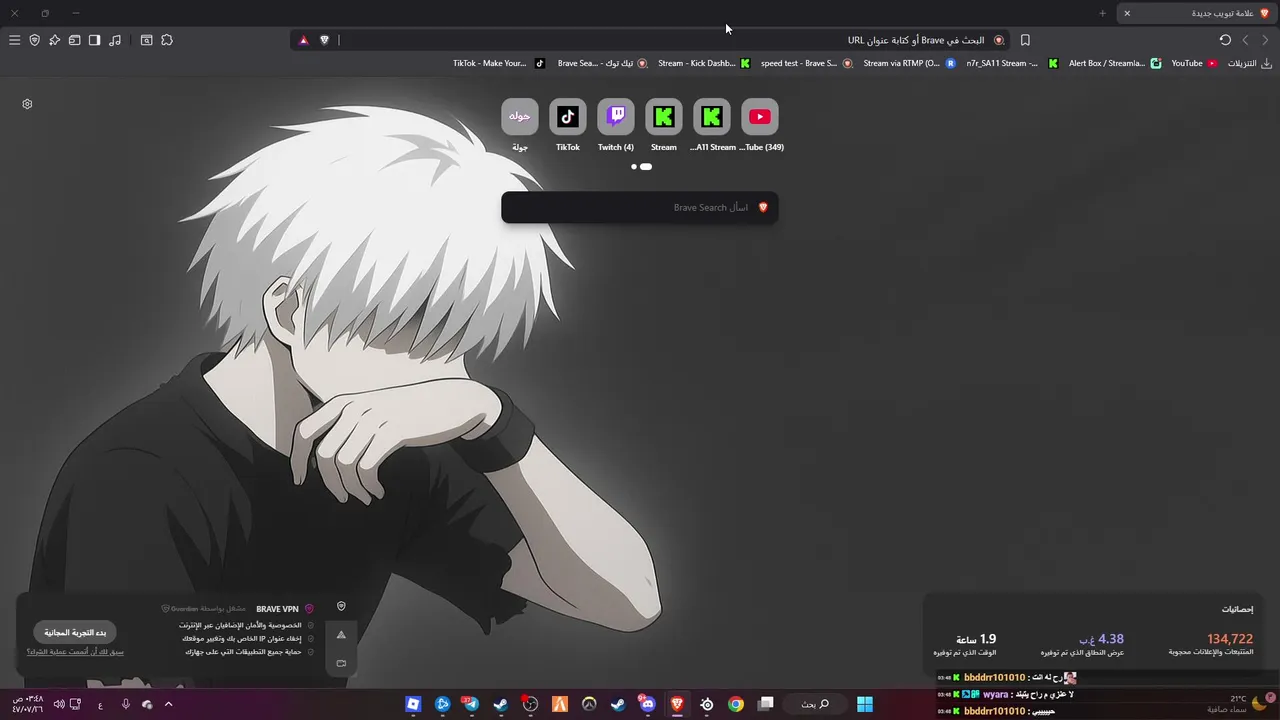Toggle the sidebar panel icon
Screen dimensions: 1280x720
94,40
